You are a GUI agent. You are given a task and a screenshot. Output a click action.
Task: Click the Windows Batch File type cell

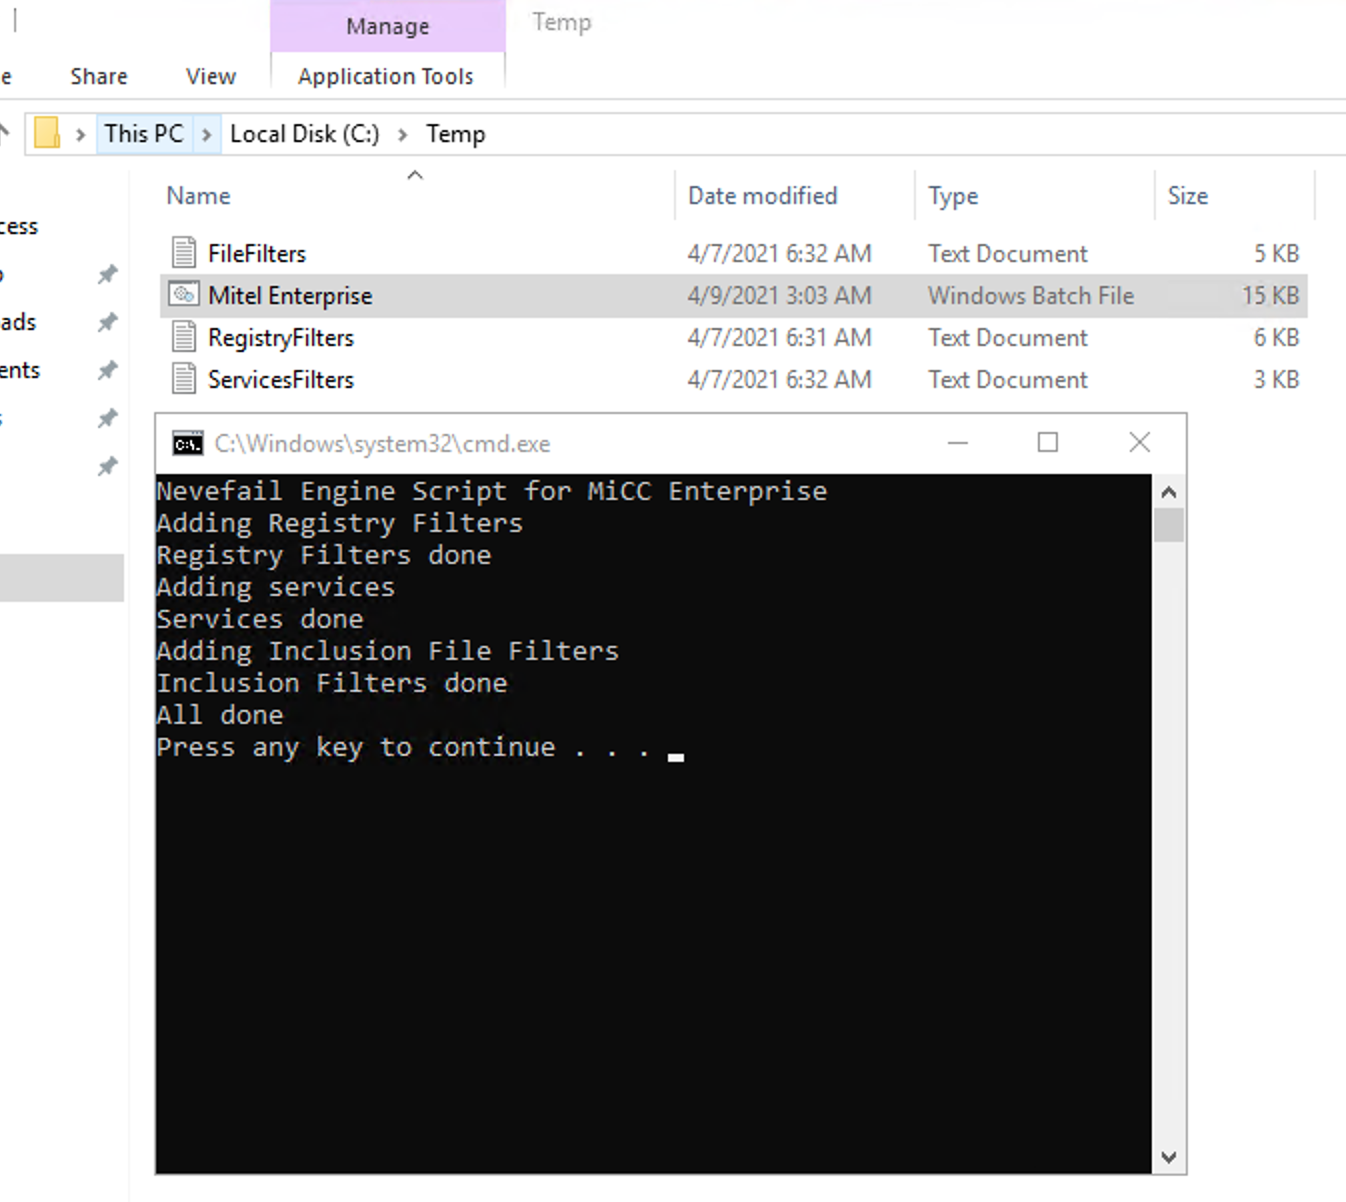click(x=1030, y=295)
